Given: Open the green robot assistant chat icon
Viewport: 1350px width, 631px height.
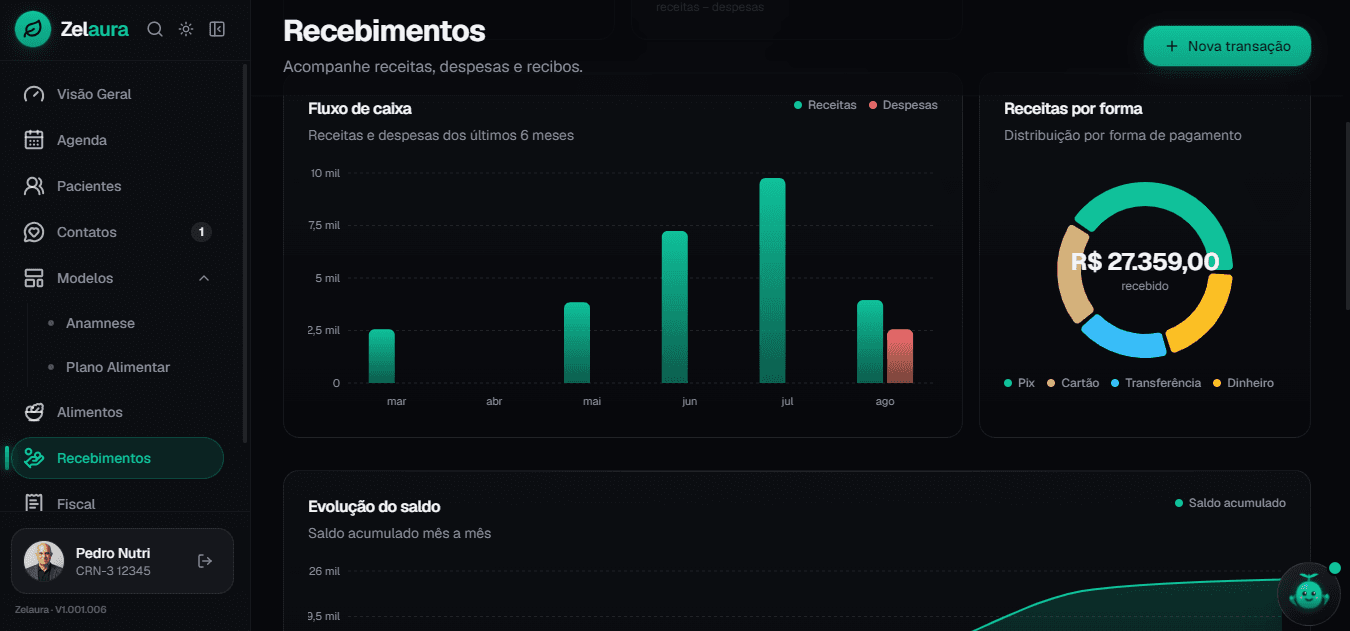Looking at the screenshot, I should 1308,593.
